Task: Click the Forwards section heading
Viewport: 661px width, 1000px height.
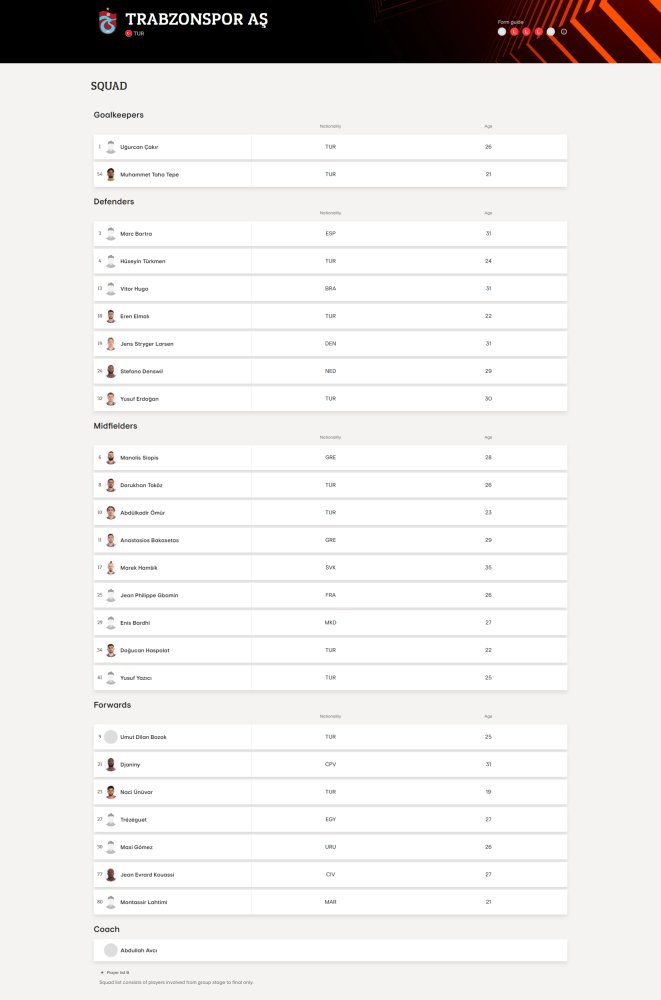Action: click(111, 705)
